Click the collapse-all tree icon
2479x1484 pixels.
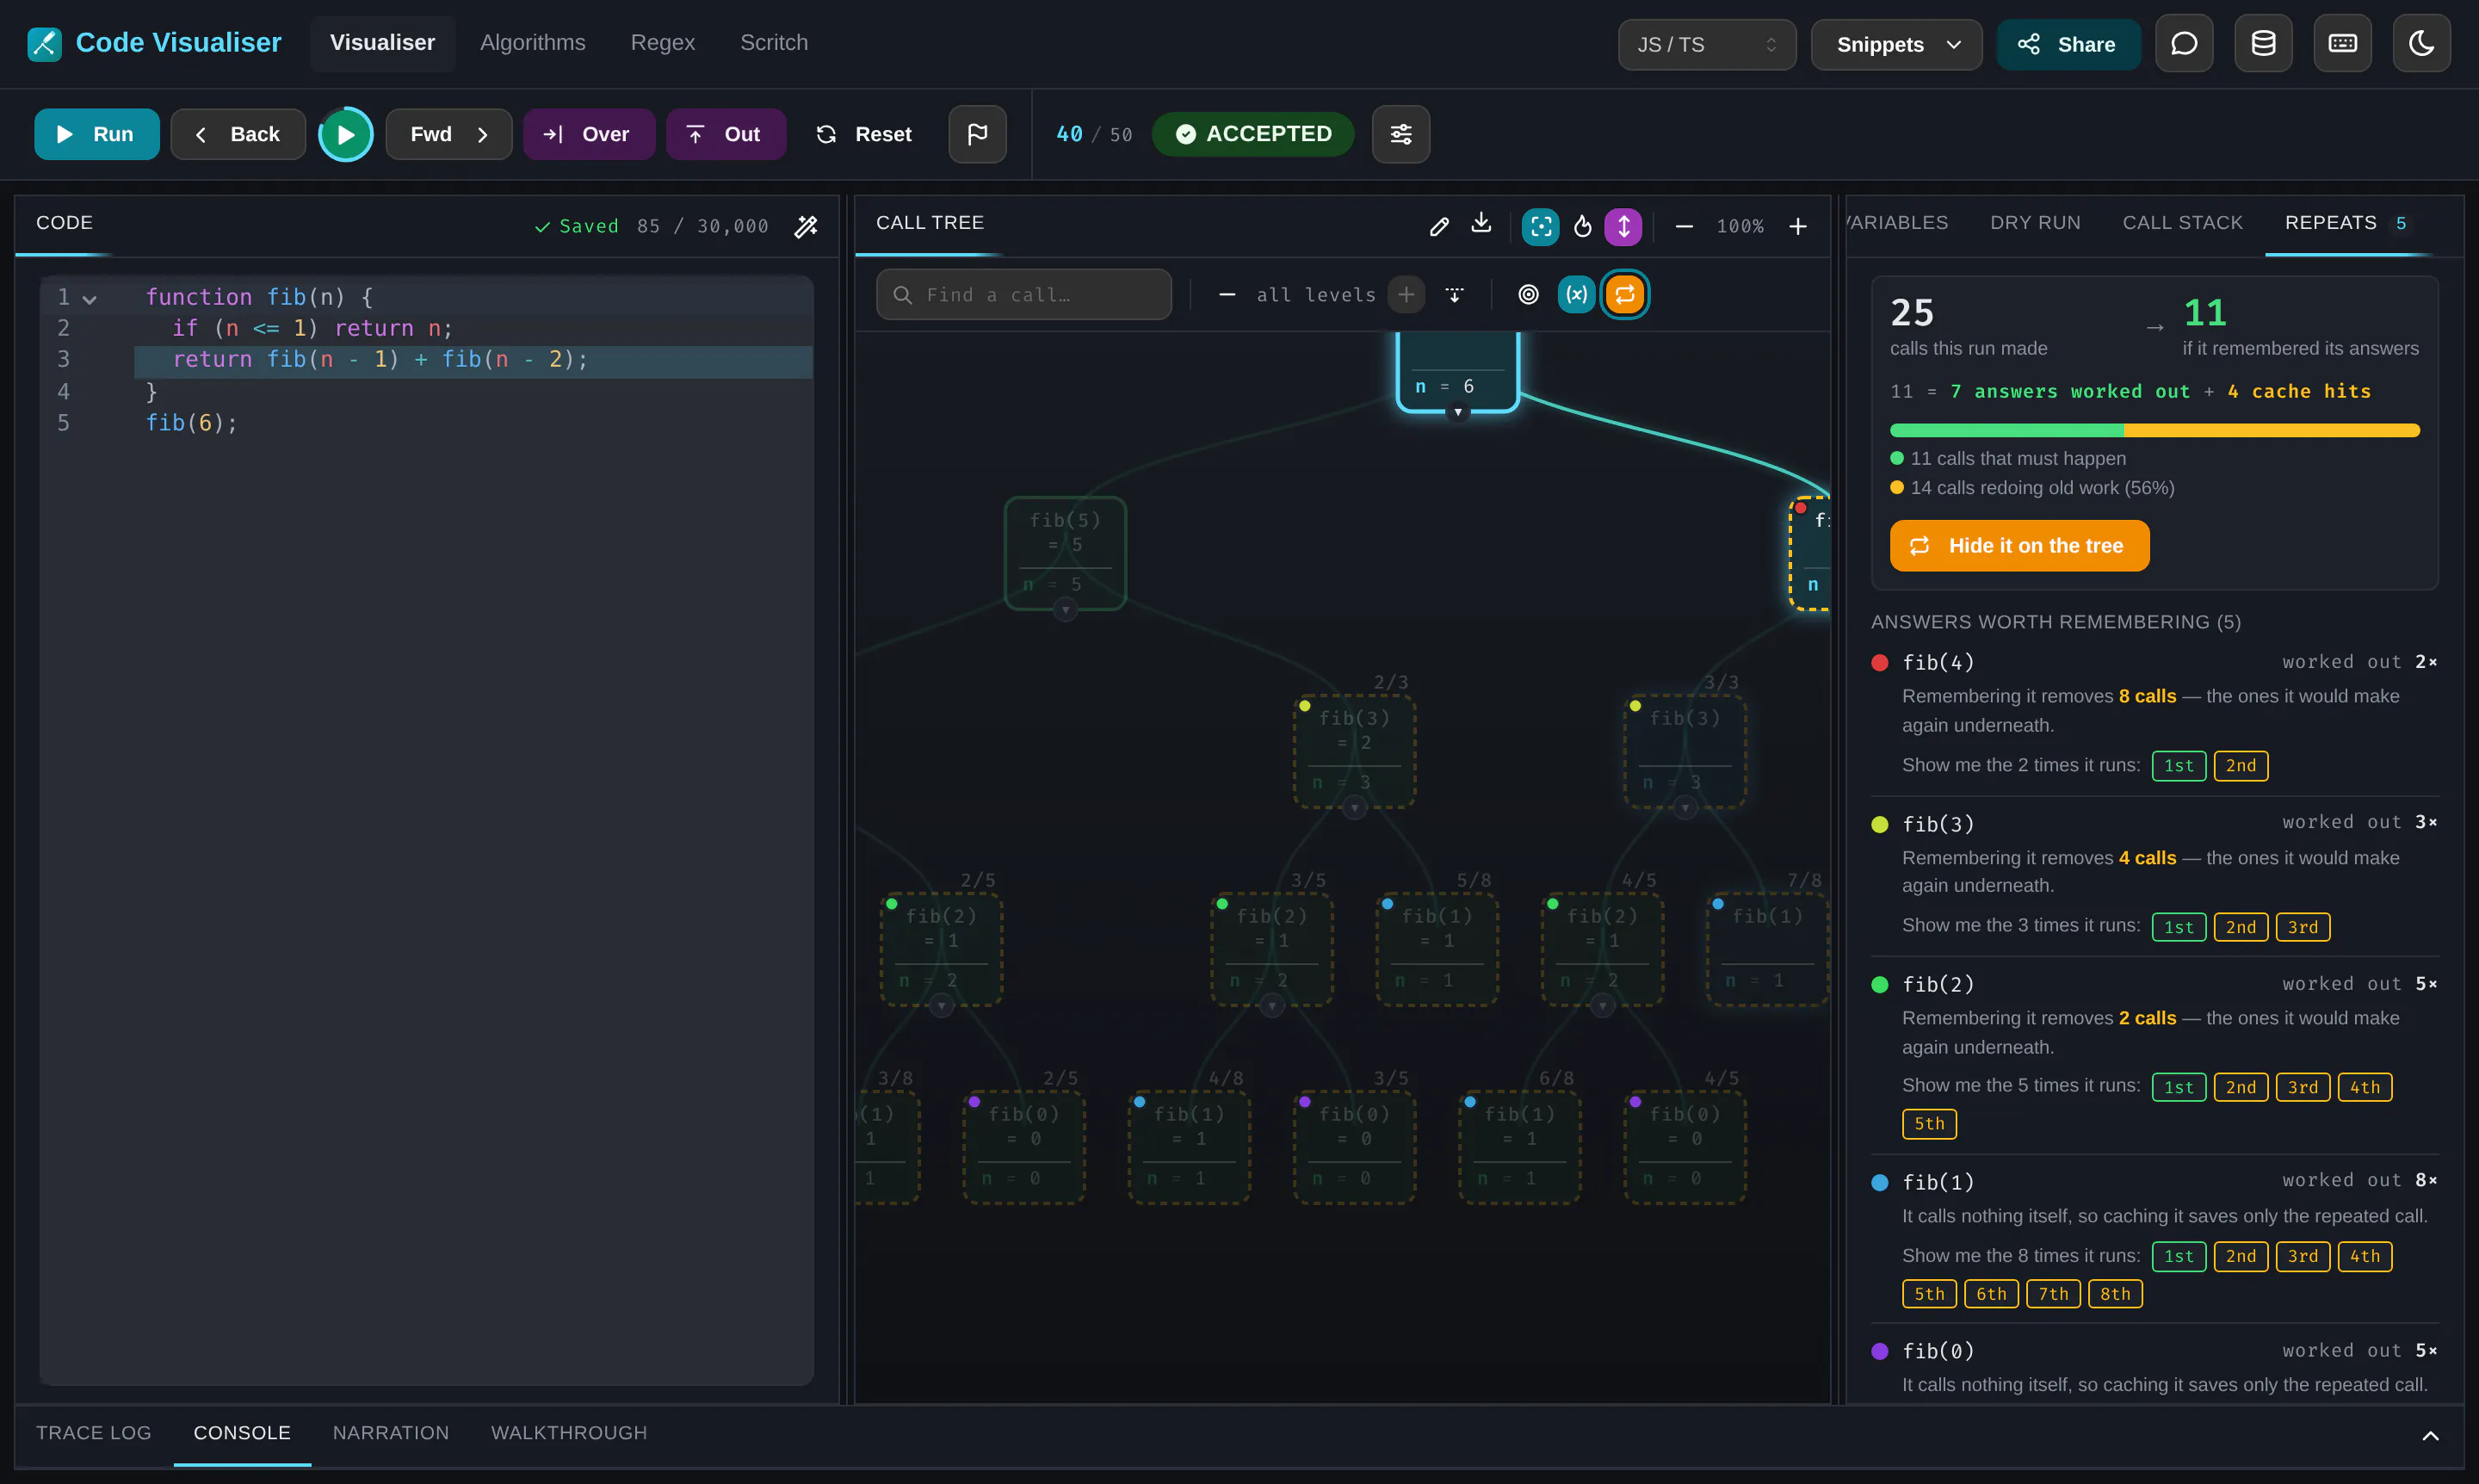coord(1454,294)
